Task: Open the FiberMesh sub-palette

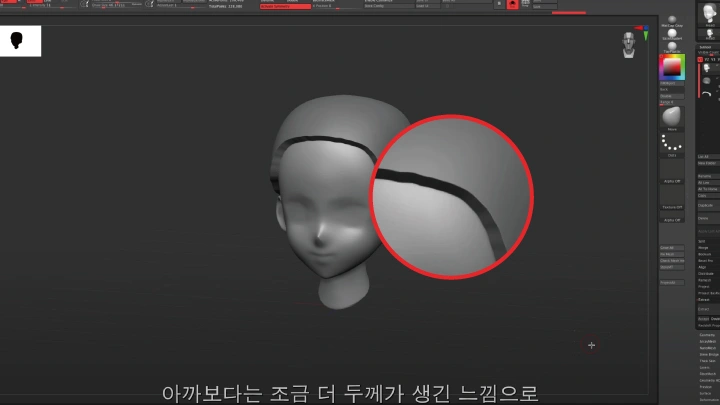Action: click(x=709, y=374)
